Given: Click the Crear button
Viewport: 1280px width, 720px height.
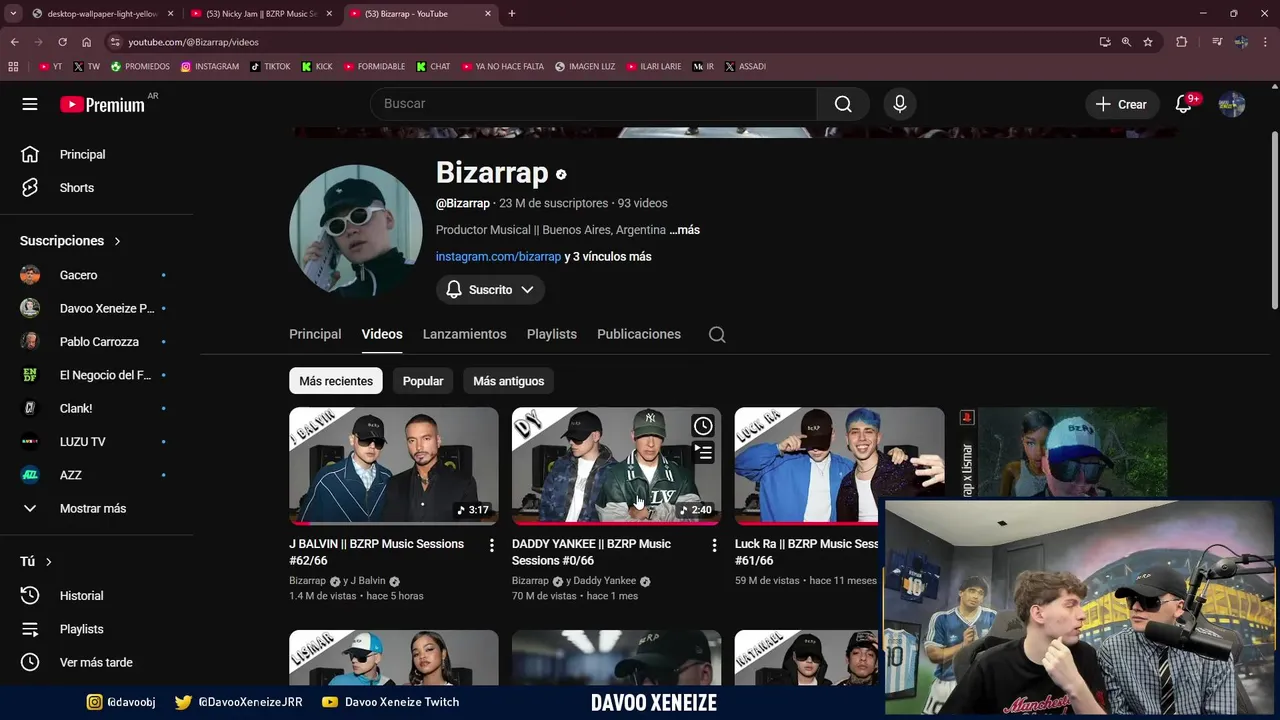Looking at the screenshot, I should pos(1121,104).
